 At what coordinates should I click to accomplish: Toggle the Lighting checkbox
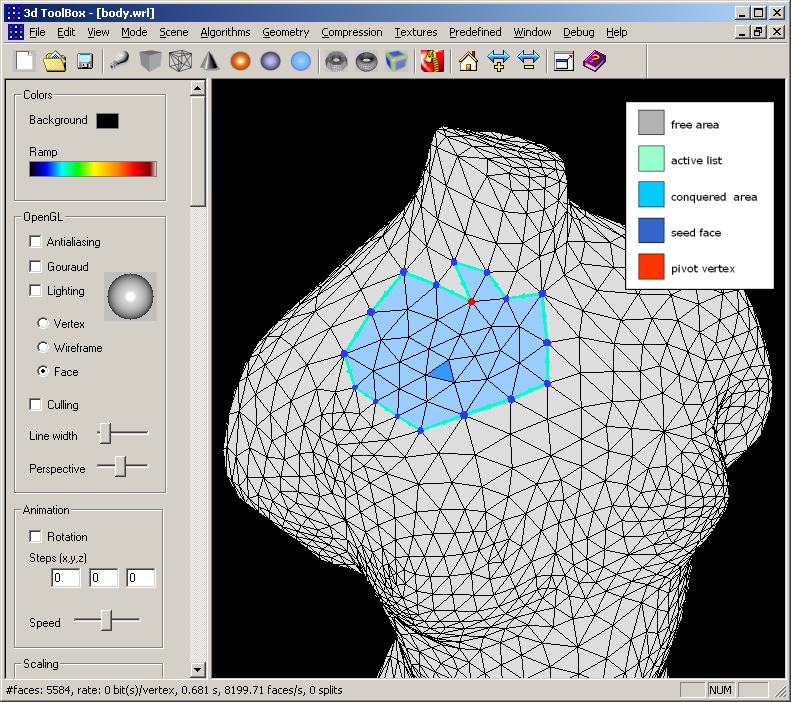[x=36, y=291]
